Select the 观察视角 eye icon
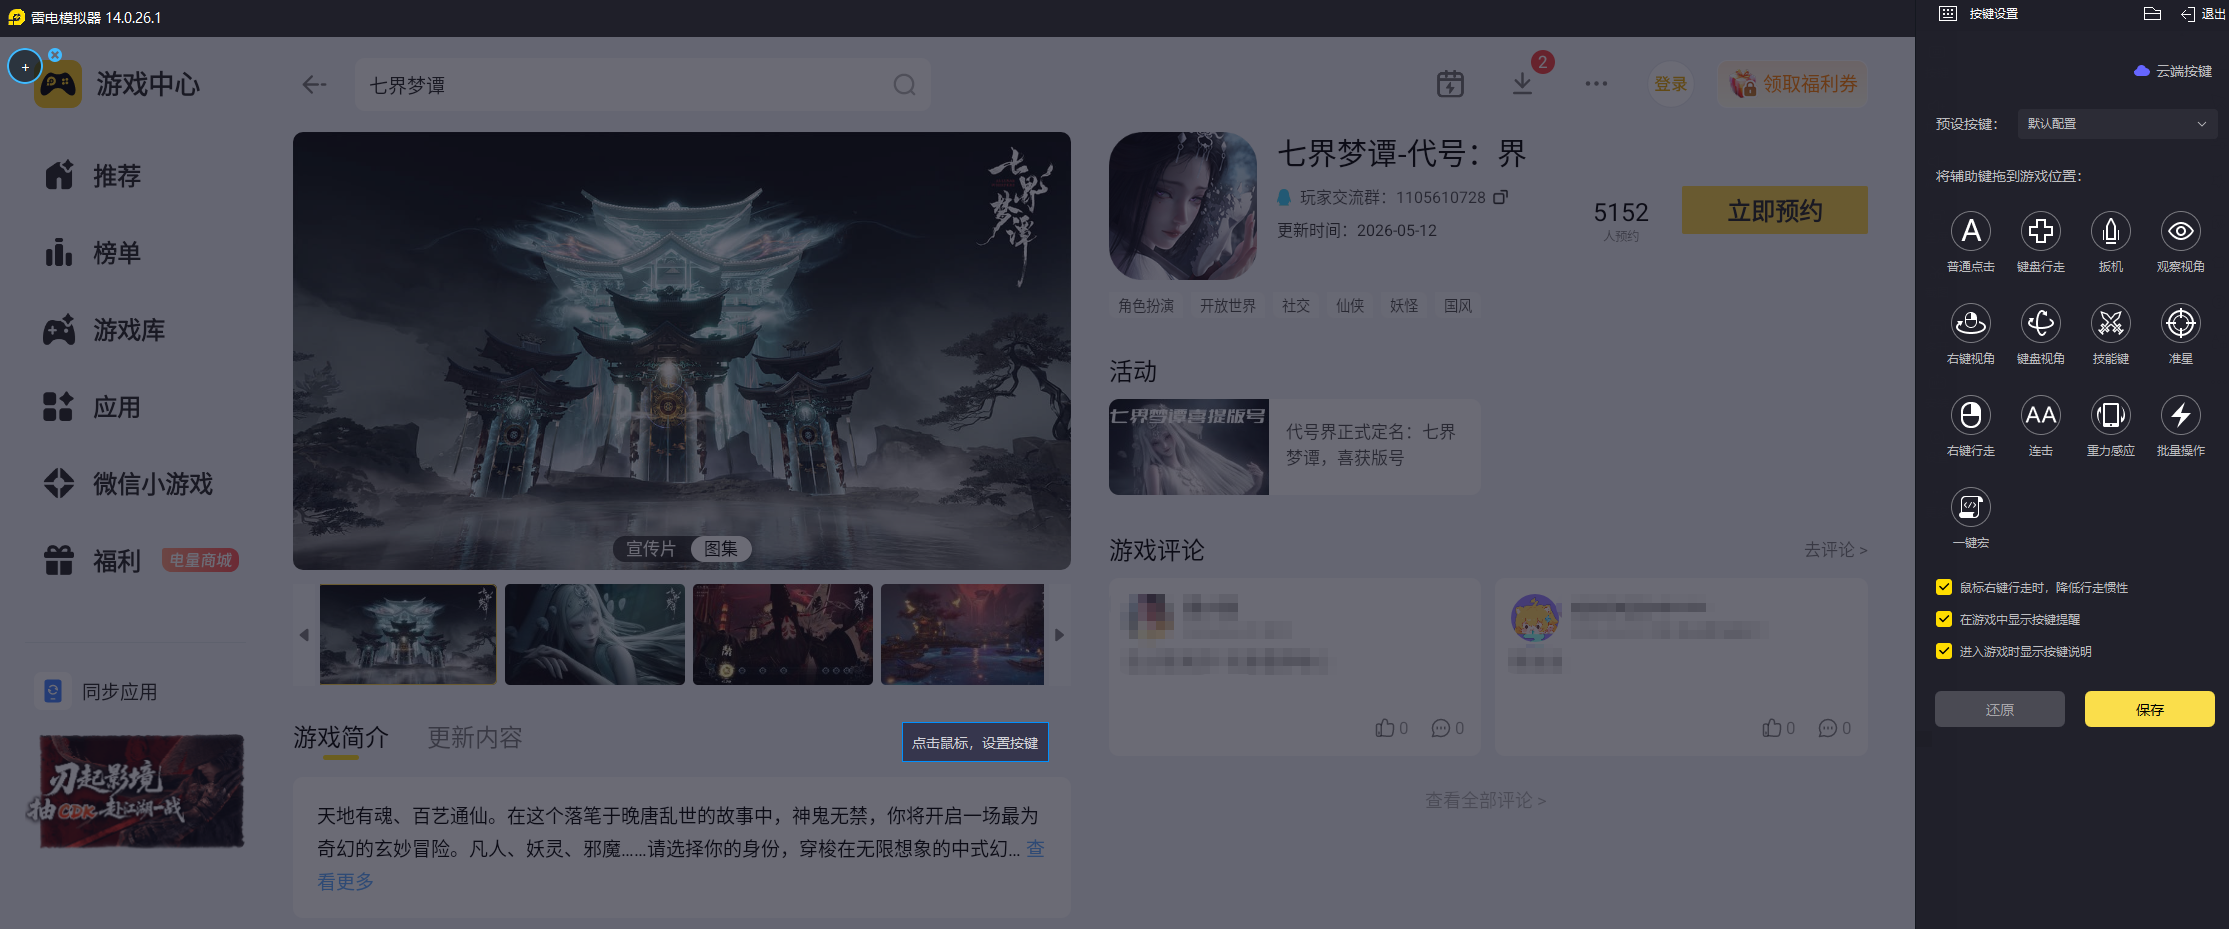The height and width of the screenshot is (929, 2229). (x=2180, y=231)
